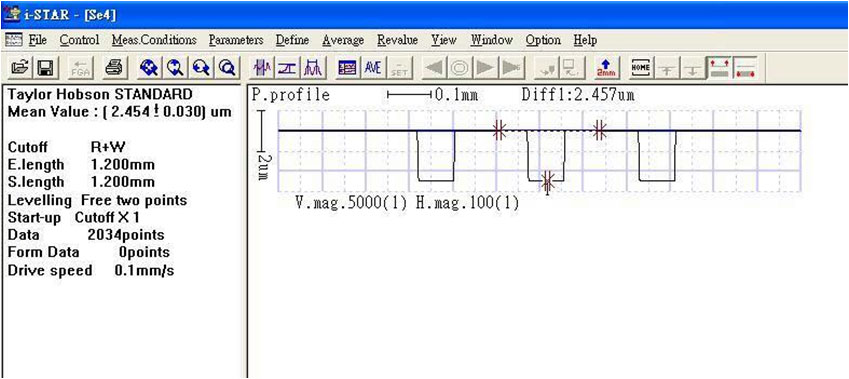Toggle the red-dotted line icon ending toolbar
Viewport: 849px width, 379px height.
(x=745, y=68)
